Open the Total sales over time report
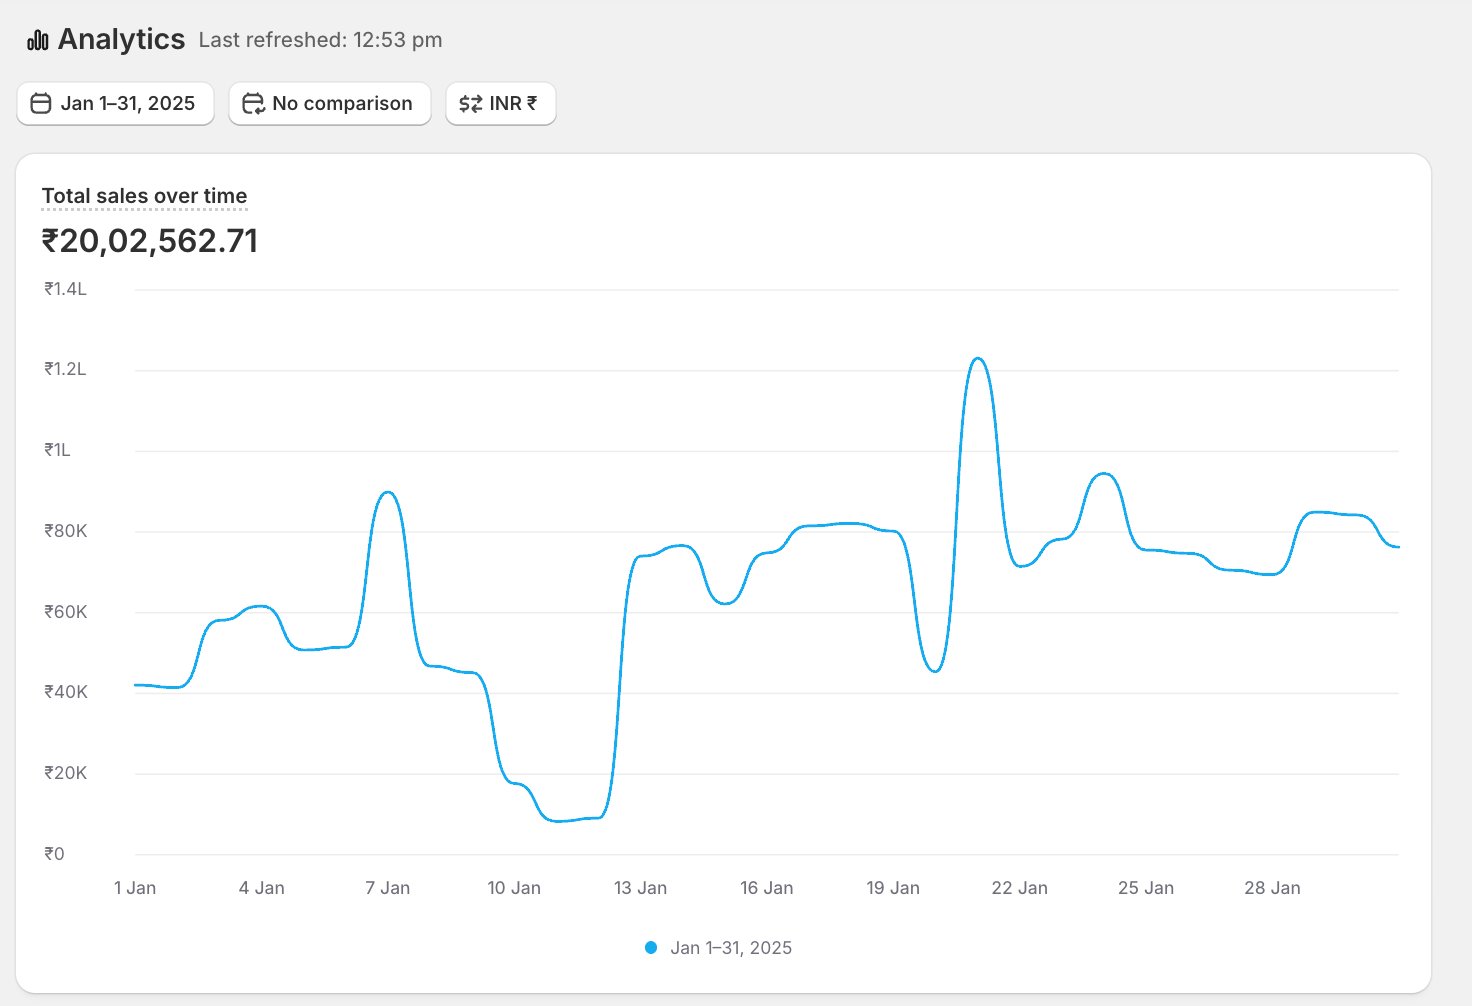The image size is (1472, 1006). click(x=144, y=196)
